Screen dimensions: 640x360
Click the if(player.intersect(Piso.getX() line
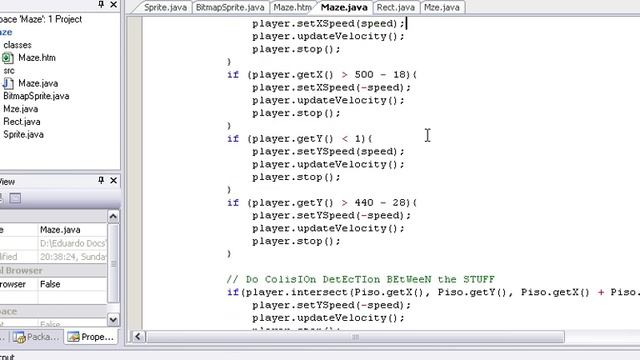pyautogui.click(x=433, y=292)
